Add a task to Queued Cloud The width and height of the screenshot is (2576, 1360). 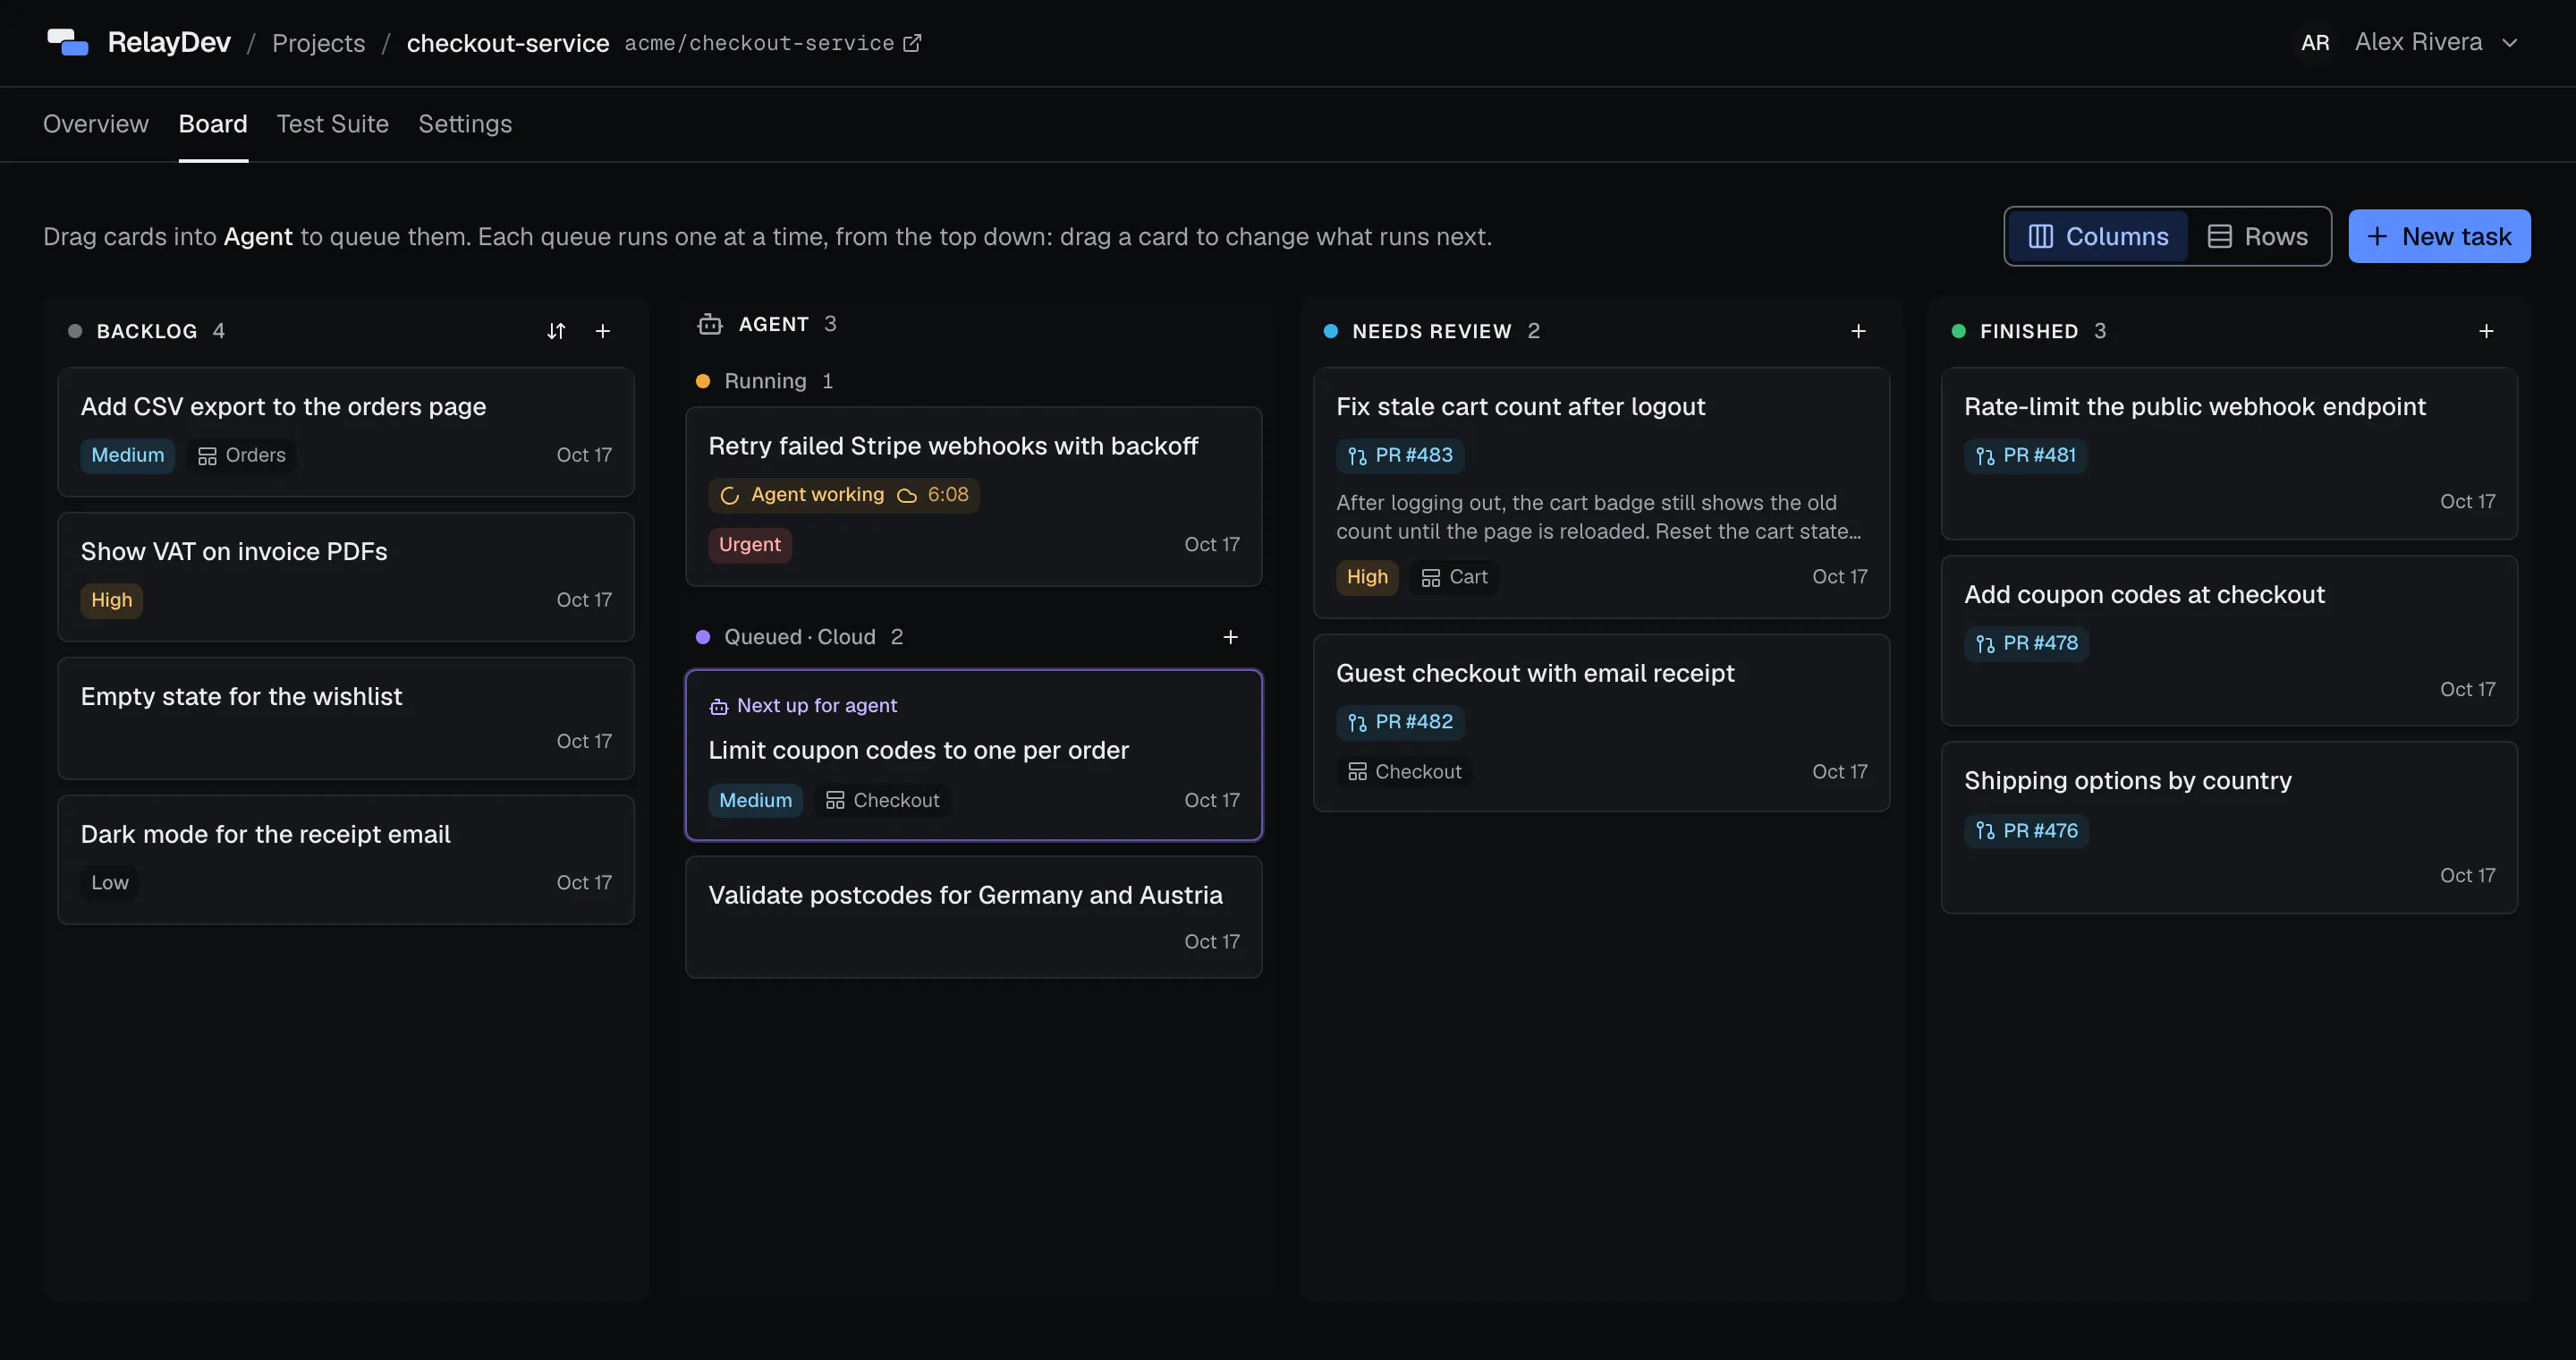pos(1231,637)
